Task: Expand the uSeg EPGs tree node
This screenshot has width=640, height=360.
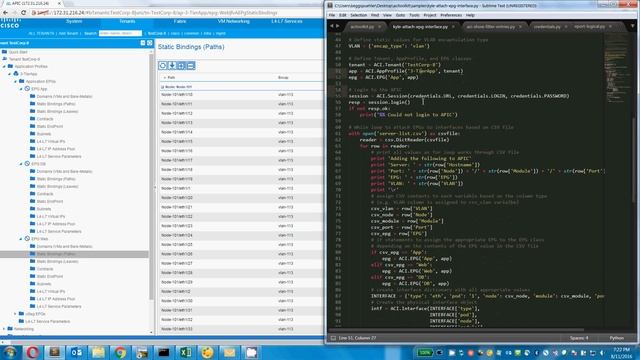Action: tap(16, 314)
